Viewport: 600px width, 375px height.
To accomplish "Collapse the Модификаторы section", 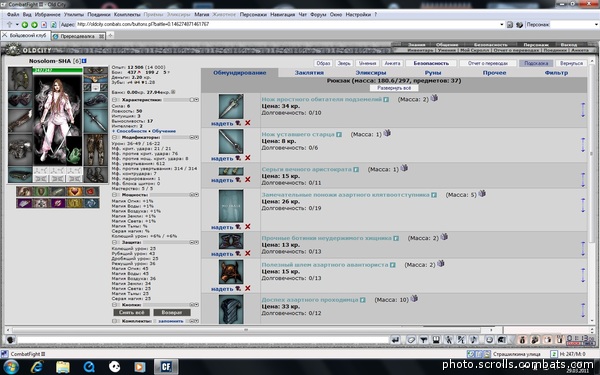I will [x=115, y=137].
